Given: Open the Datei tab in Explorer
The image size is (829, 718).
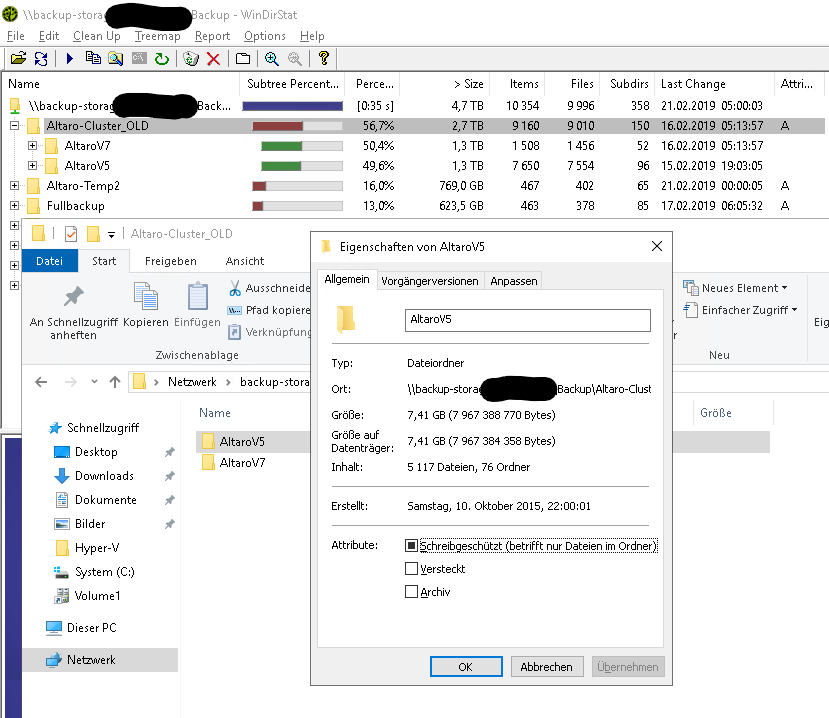Looking at the screenshot, I should (50, 261).
